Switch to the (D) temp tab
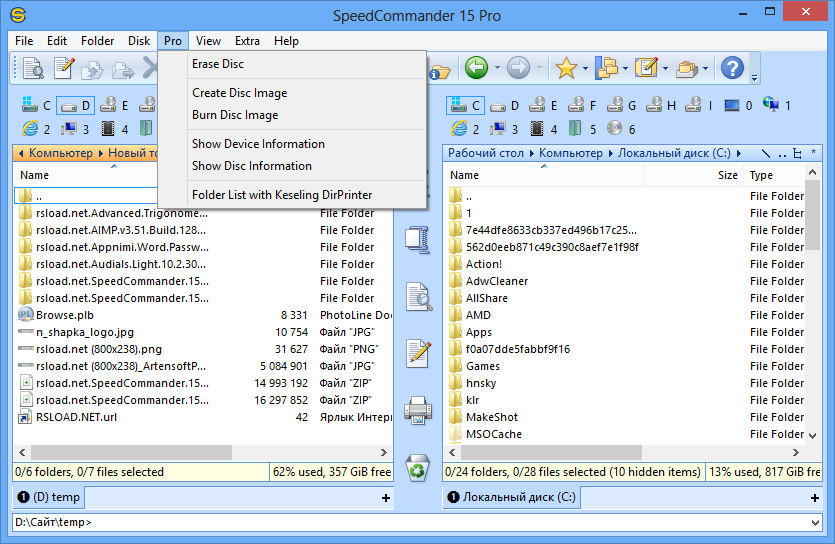This screenshot has height=544, width=835. tap(48, 497)
